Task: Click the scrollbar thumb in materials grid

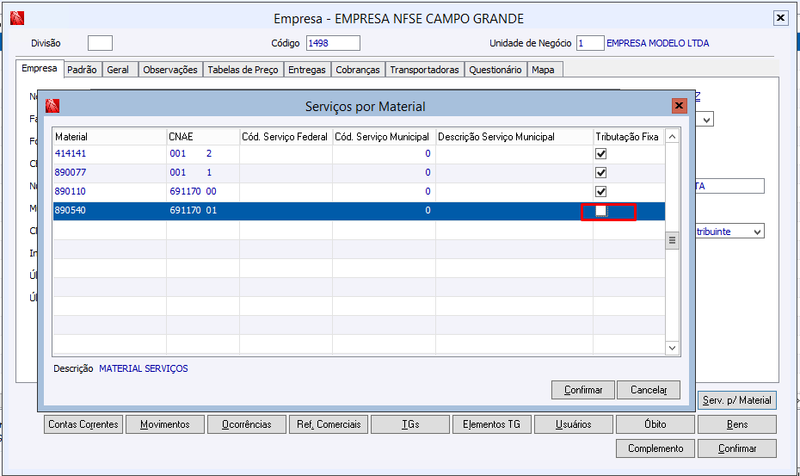Action: tap(672, 240)
